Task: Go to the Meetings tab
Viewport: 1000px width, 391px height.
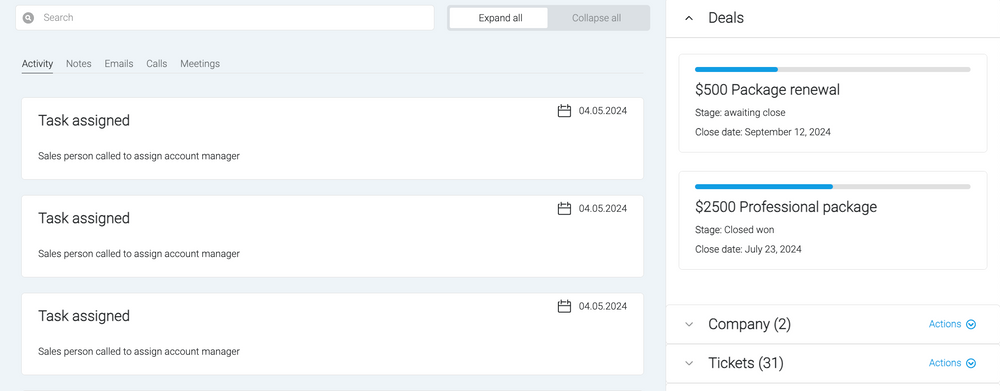Action: [200, 64]
